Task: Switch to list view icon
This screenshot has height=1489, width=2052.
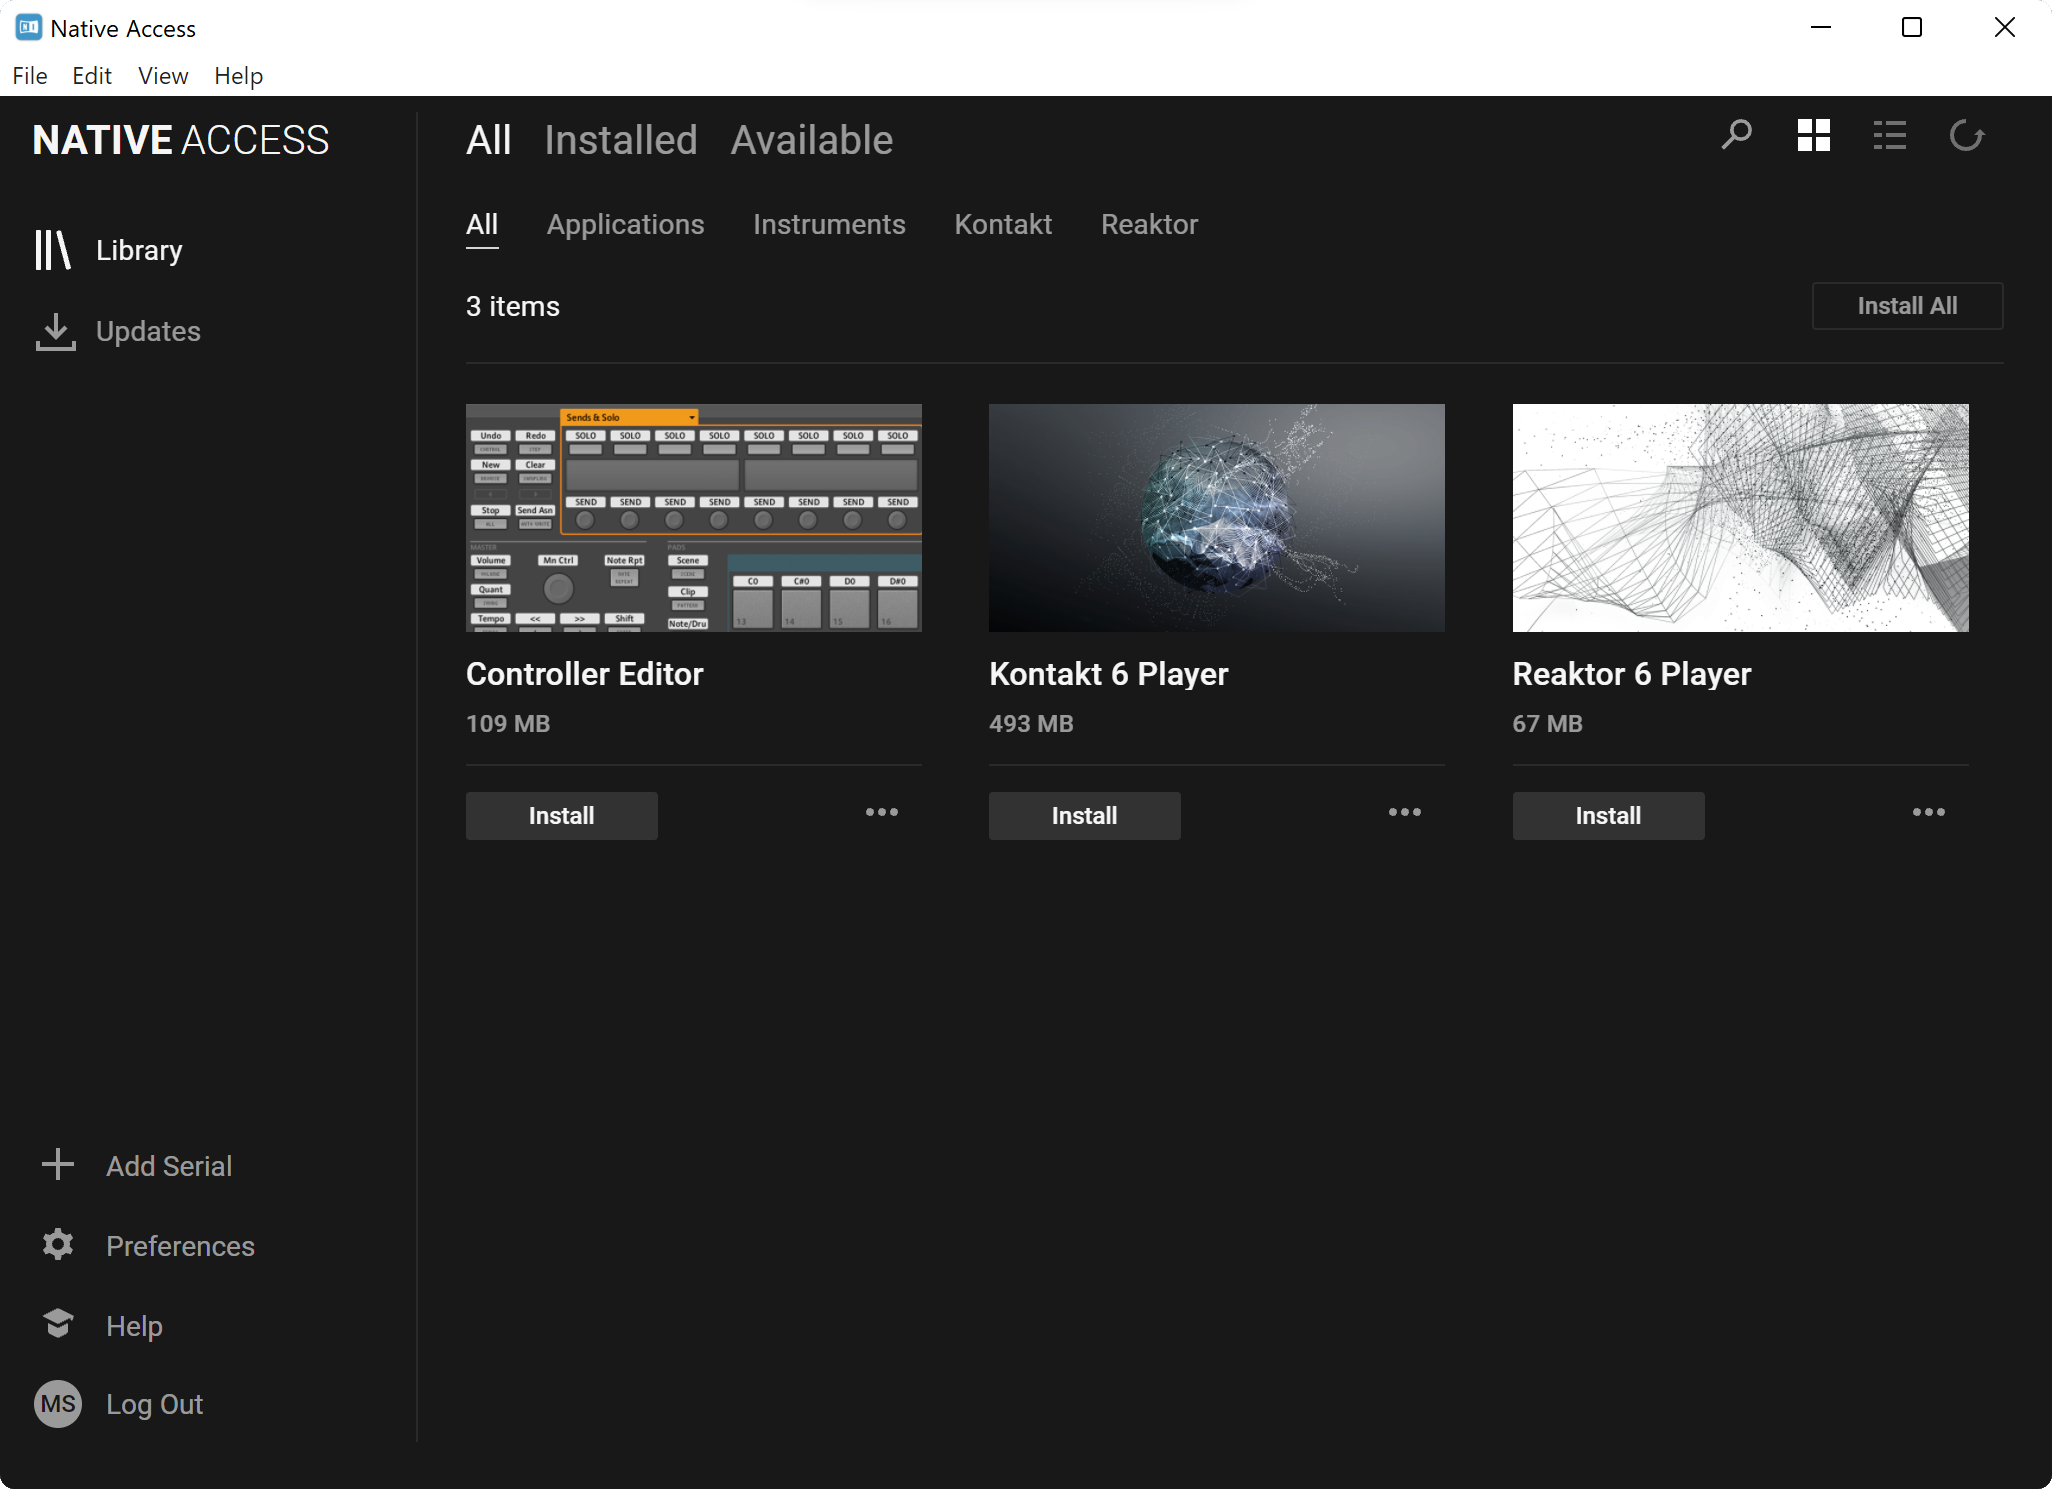Action: click(x=1889, y=135)
